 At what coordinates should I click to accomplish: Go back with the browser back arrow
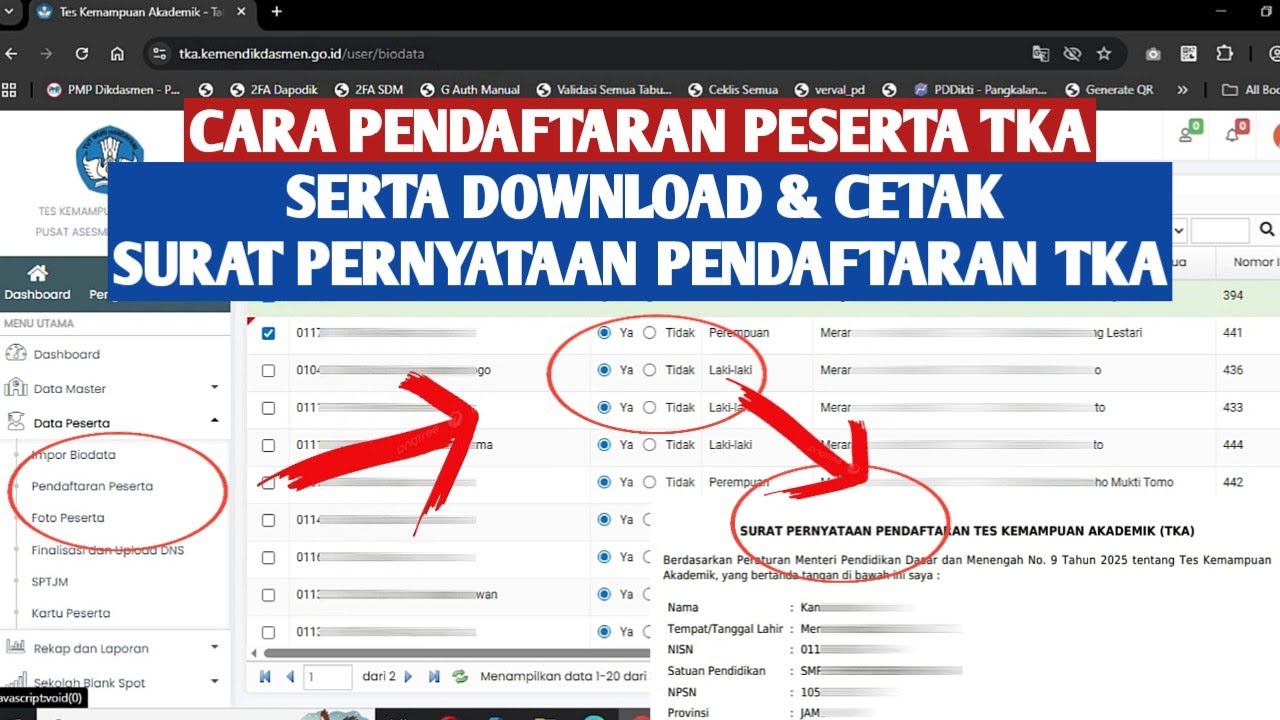click(11, 54)
